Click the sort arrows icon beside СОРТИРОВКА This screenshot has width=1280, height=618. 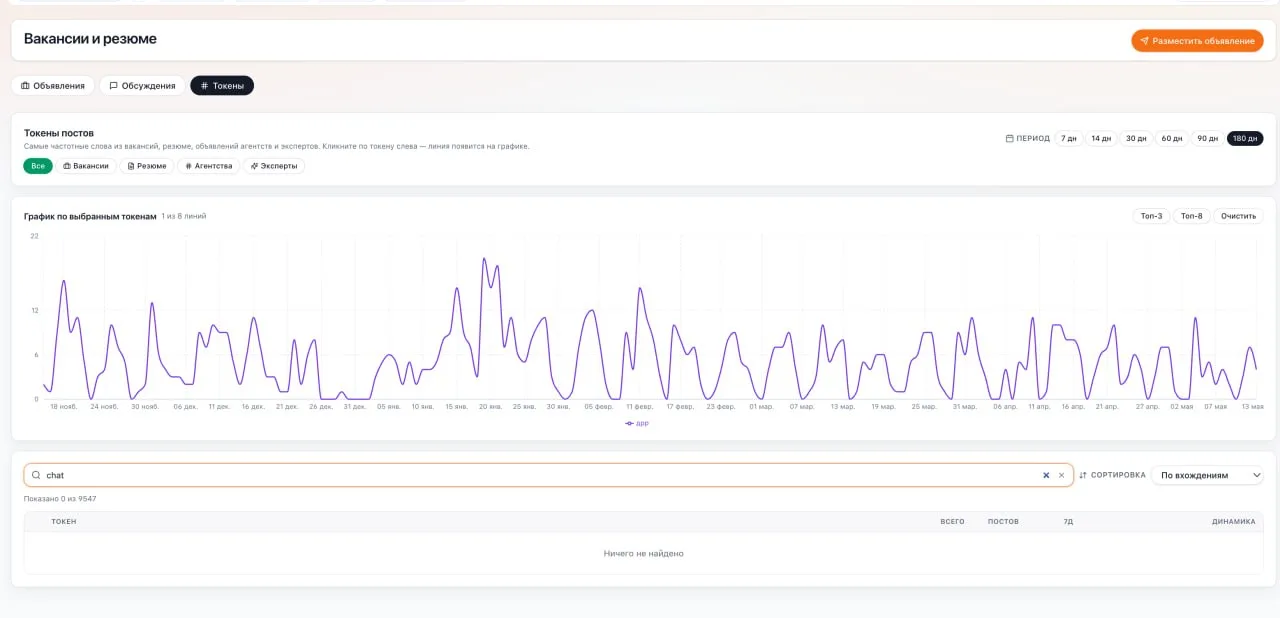(x=1083, y=475)
